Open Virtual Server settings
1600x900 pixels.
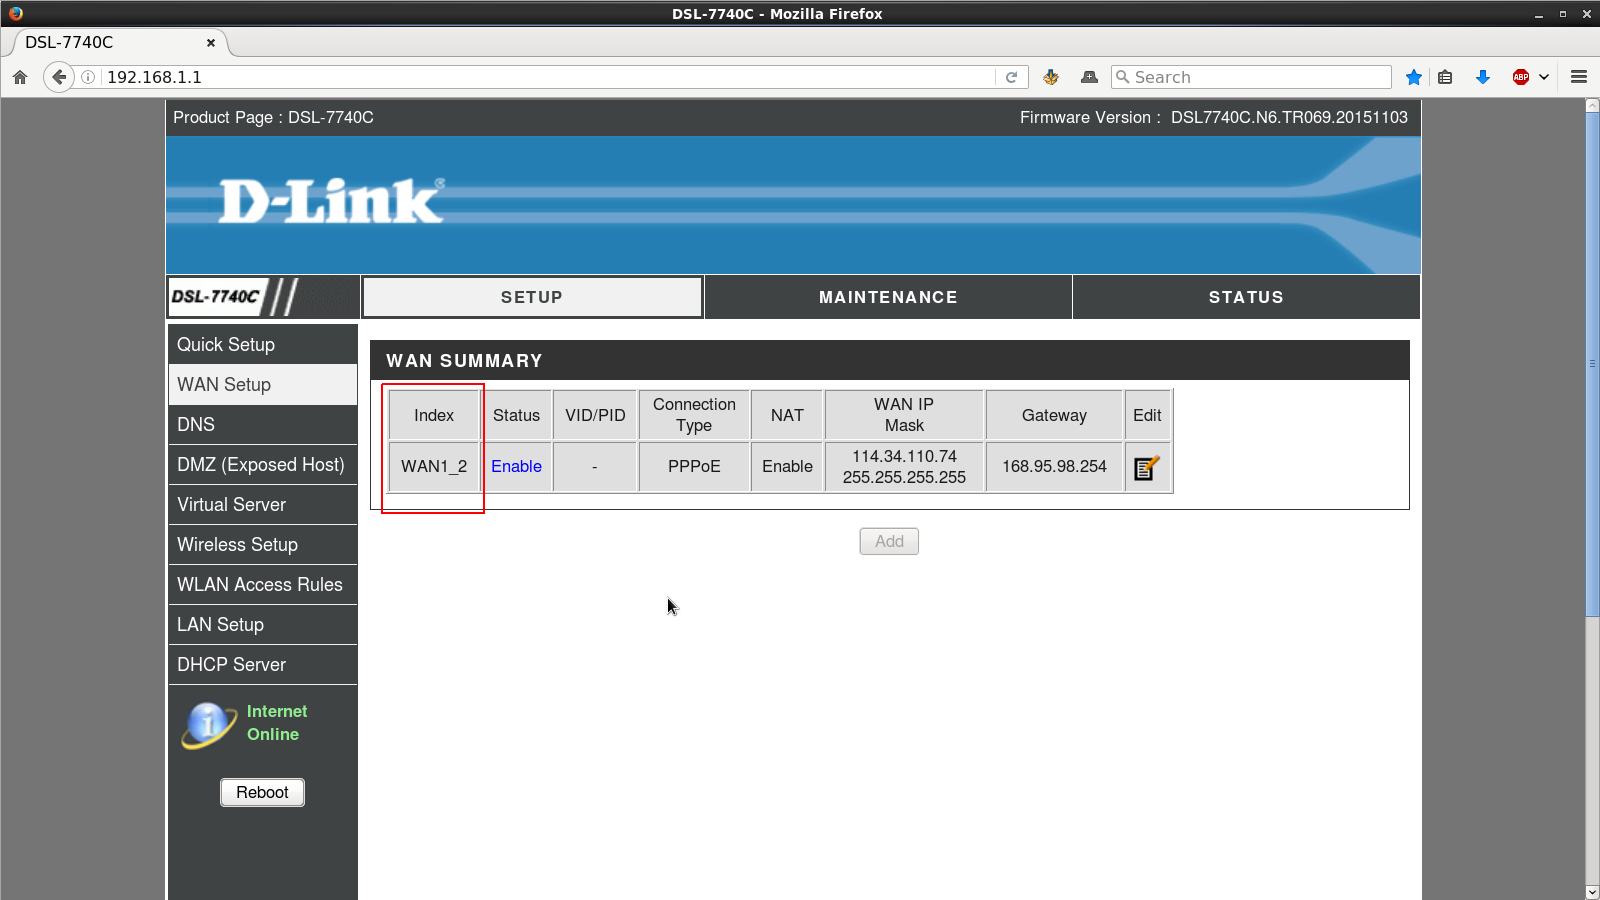pyautogui.click(x=262, y=504)
